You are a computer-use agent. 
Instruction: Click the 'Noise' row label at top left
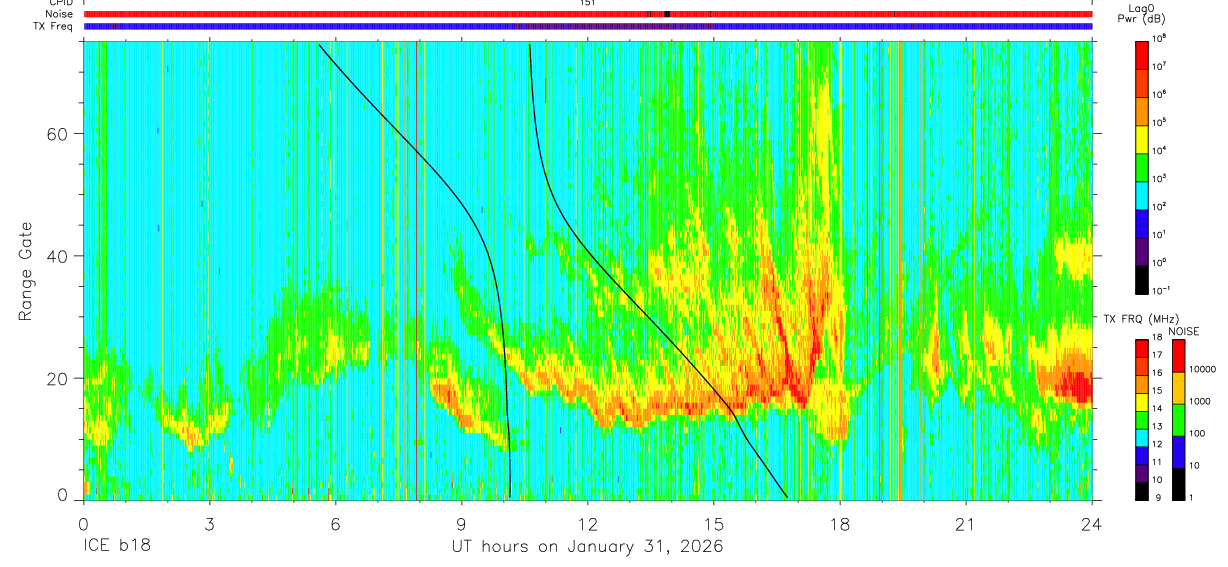click(x=61, y=14)
